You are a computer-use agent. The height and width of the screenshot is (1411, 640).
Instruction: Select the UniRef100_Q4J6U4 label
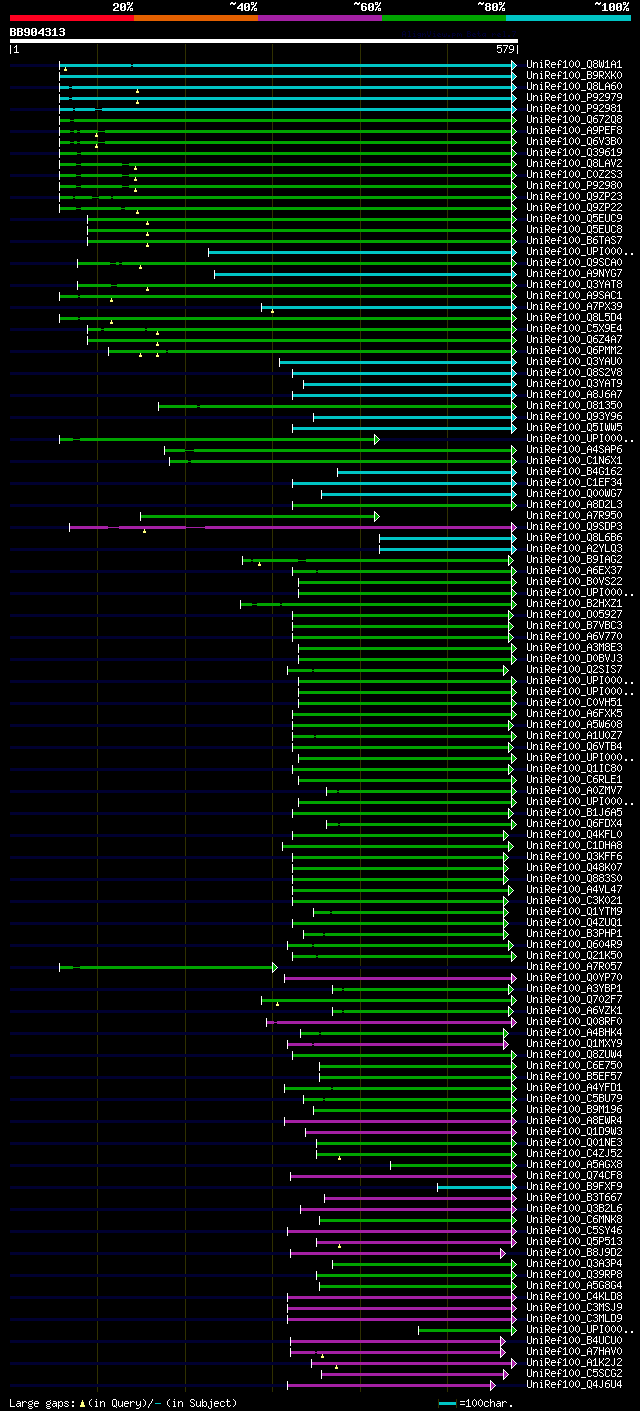coord(574,1385)
